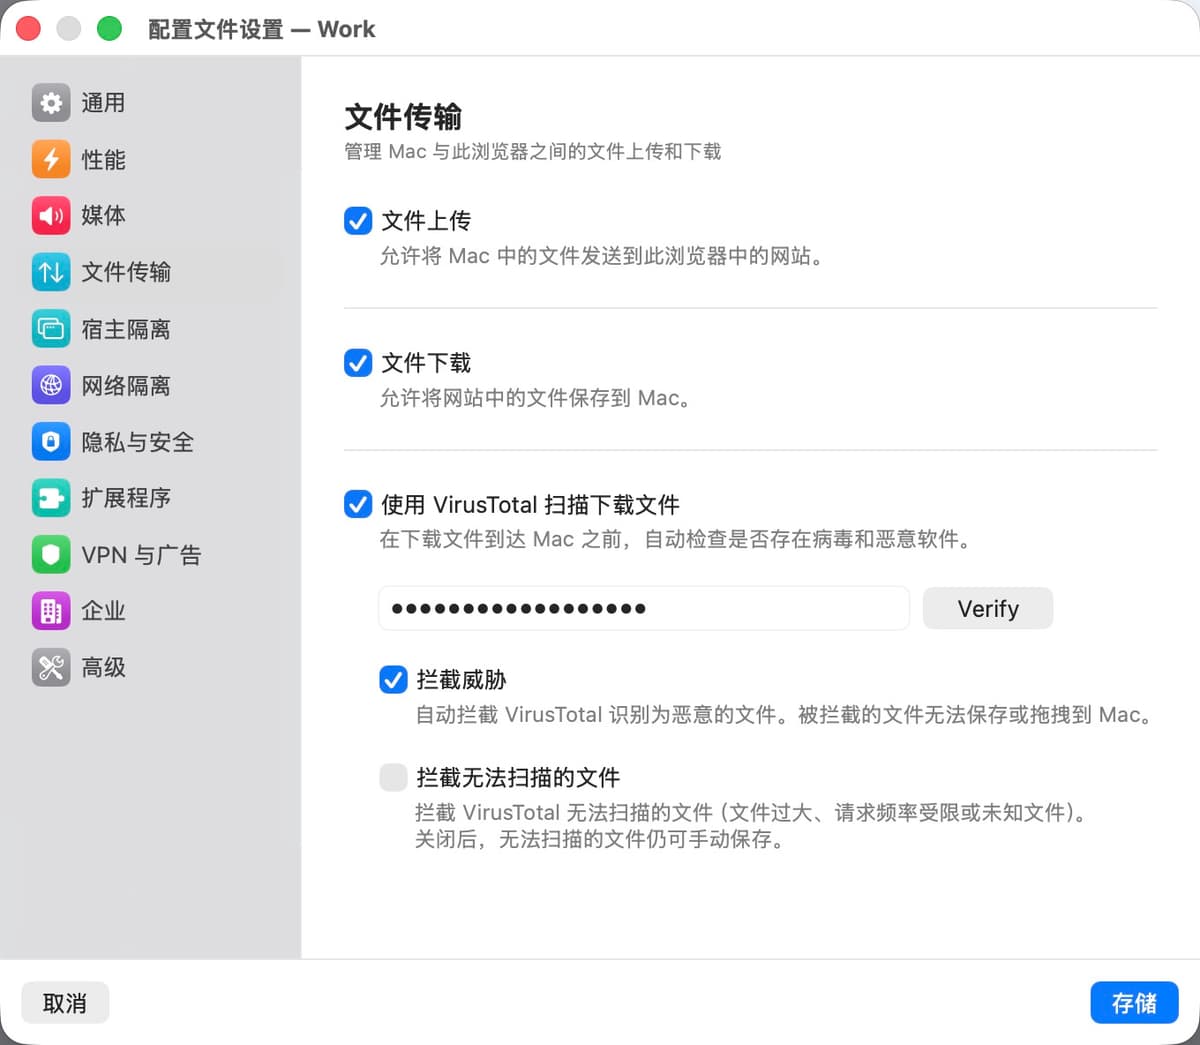Click the 取消 button
The height and width of the screenshot is (1045, 1200).
point(65,1003)
